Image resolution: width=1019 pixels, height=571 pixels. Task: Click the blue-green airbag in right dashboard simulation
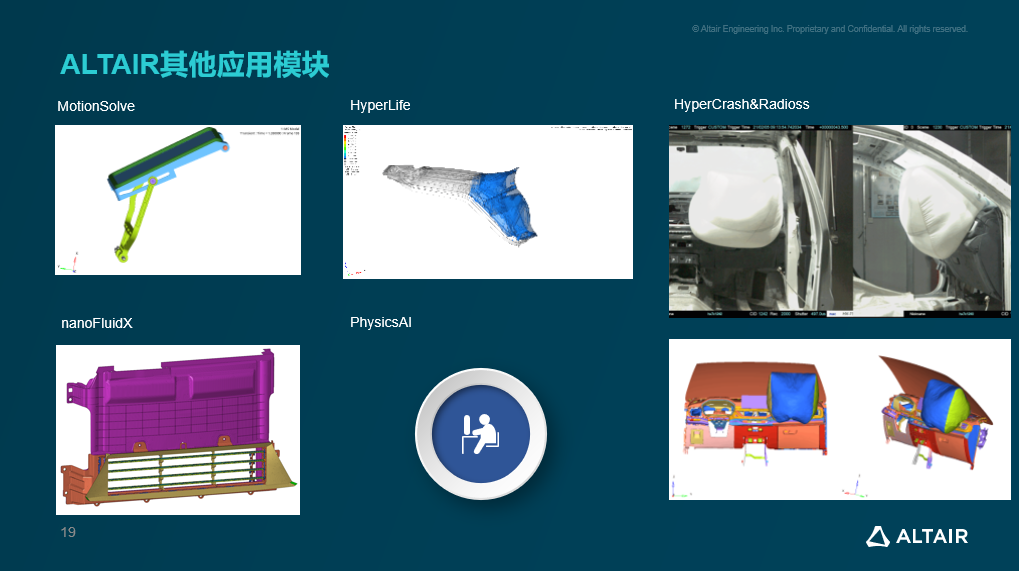tap(942, 403)
